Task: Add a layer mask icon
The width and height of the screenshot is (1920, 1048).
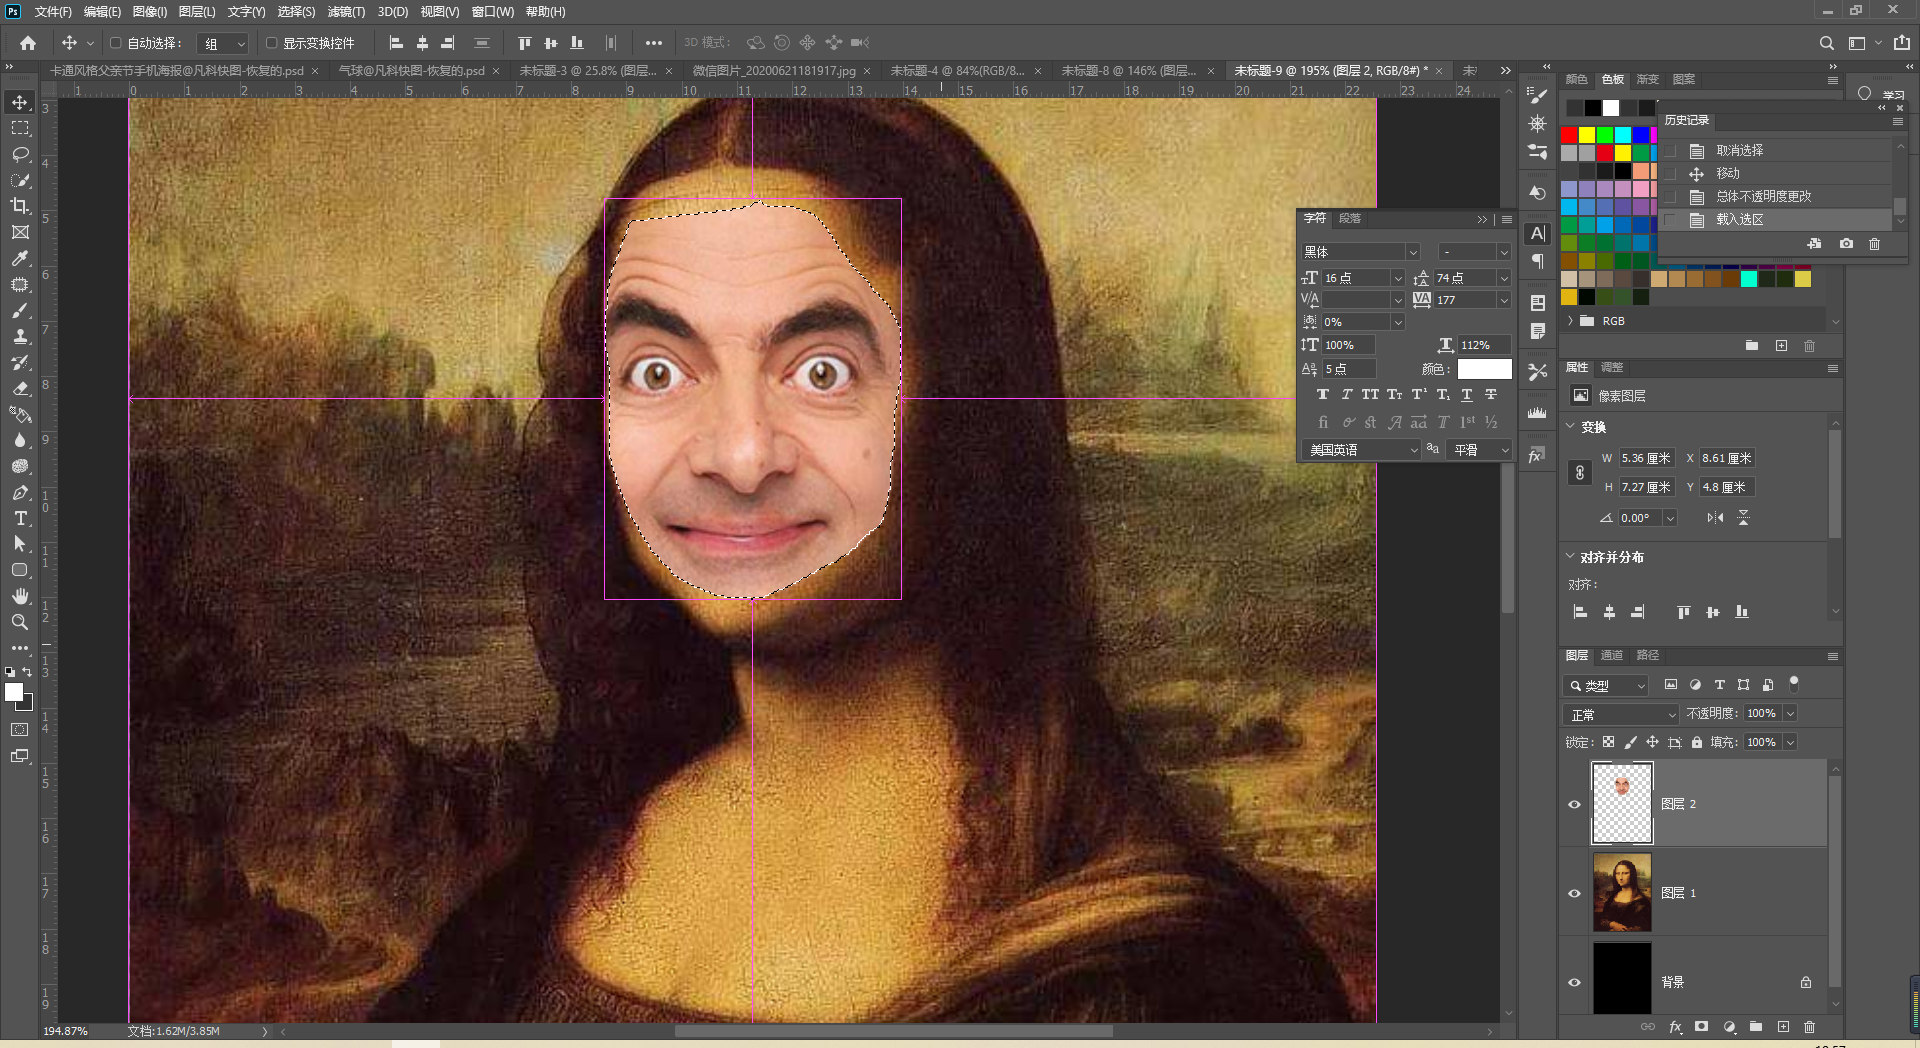Action: tap(1701, 1027)
